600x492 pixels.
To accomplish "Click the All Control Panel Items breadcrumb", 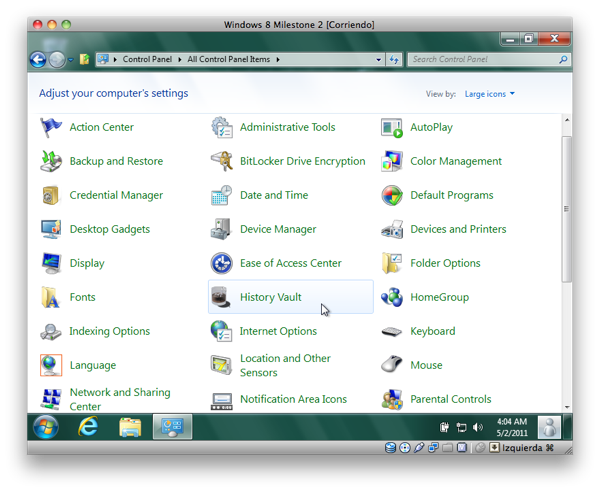I will (x=228, y=59).
